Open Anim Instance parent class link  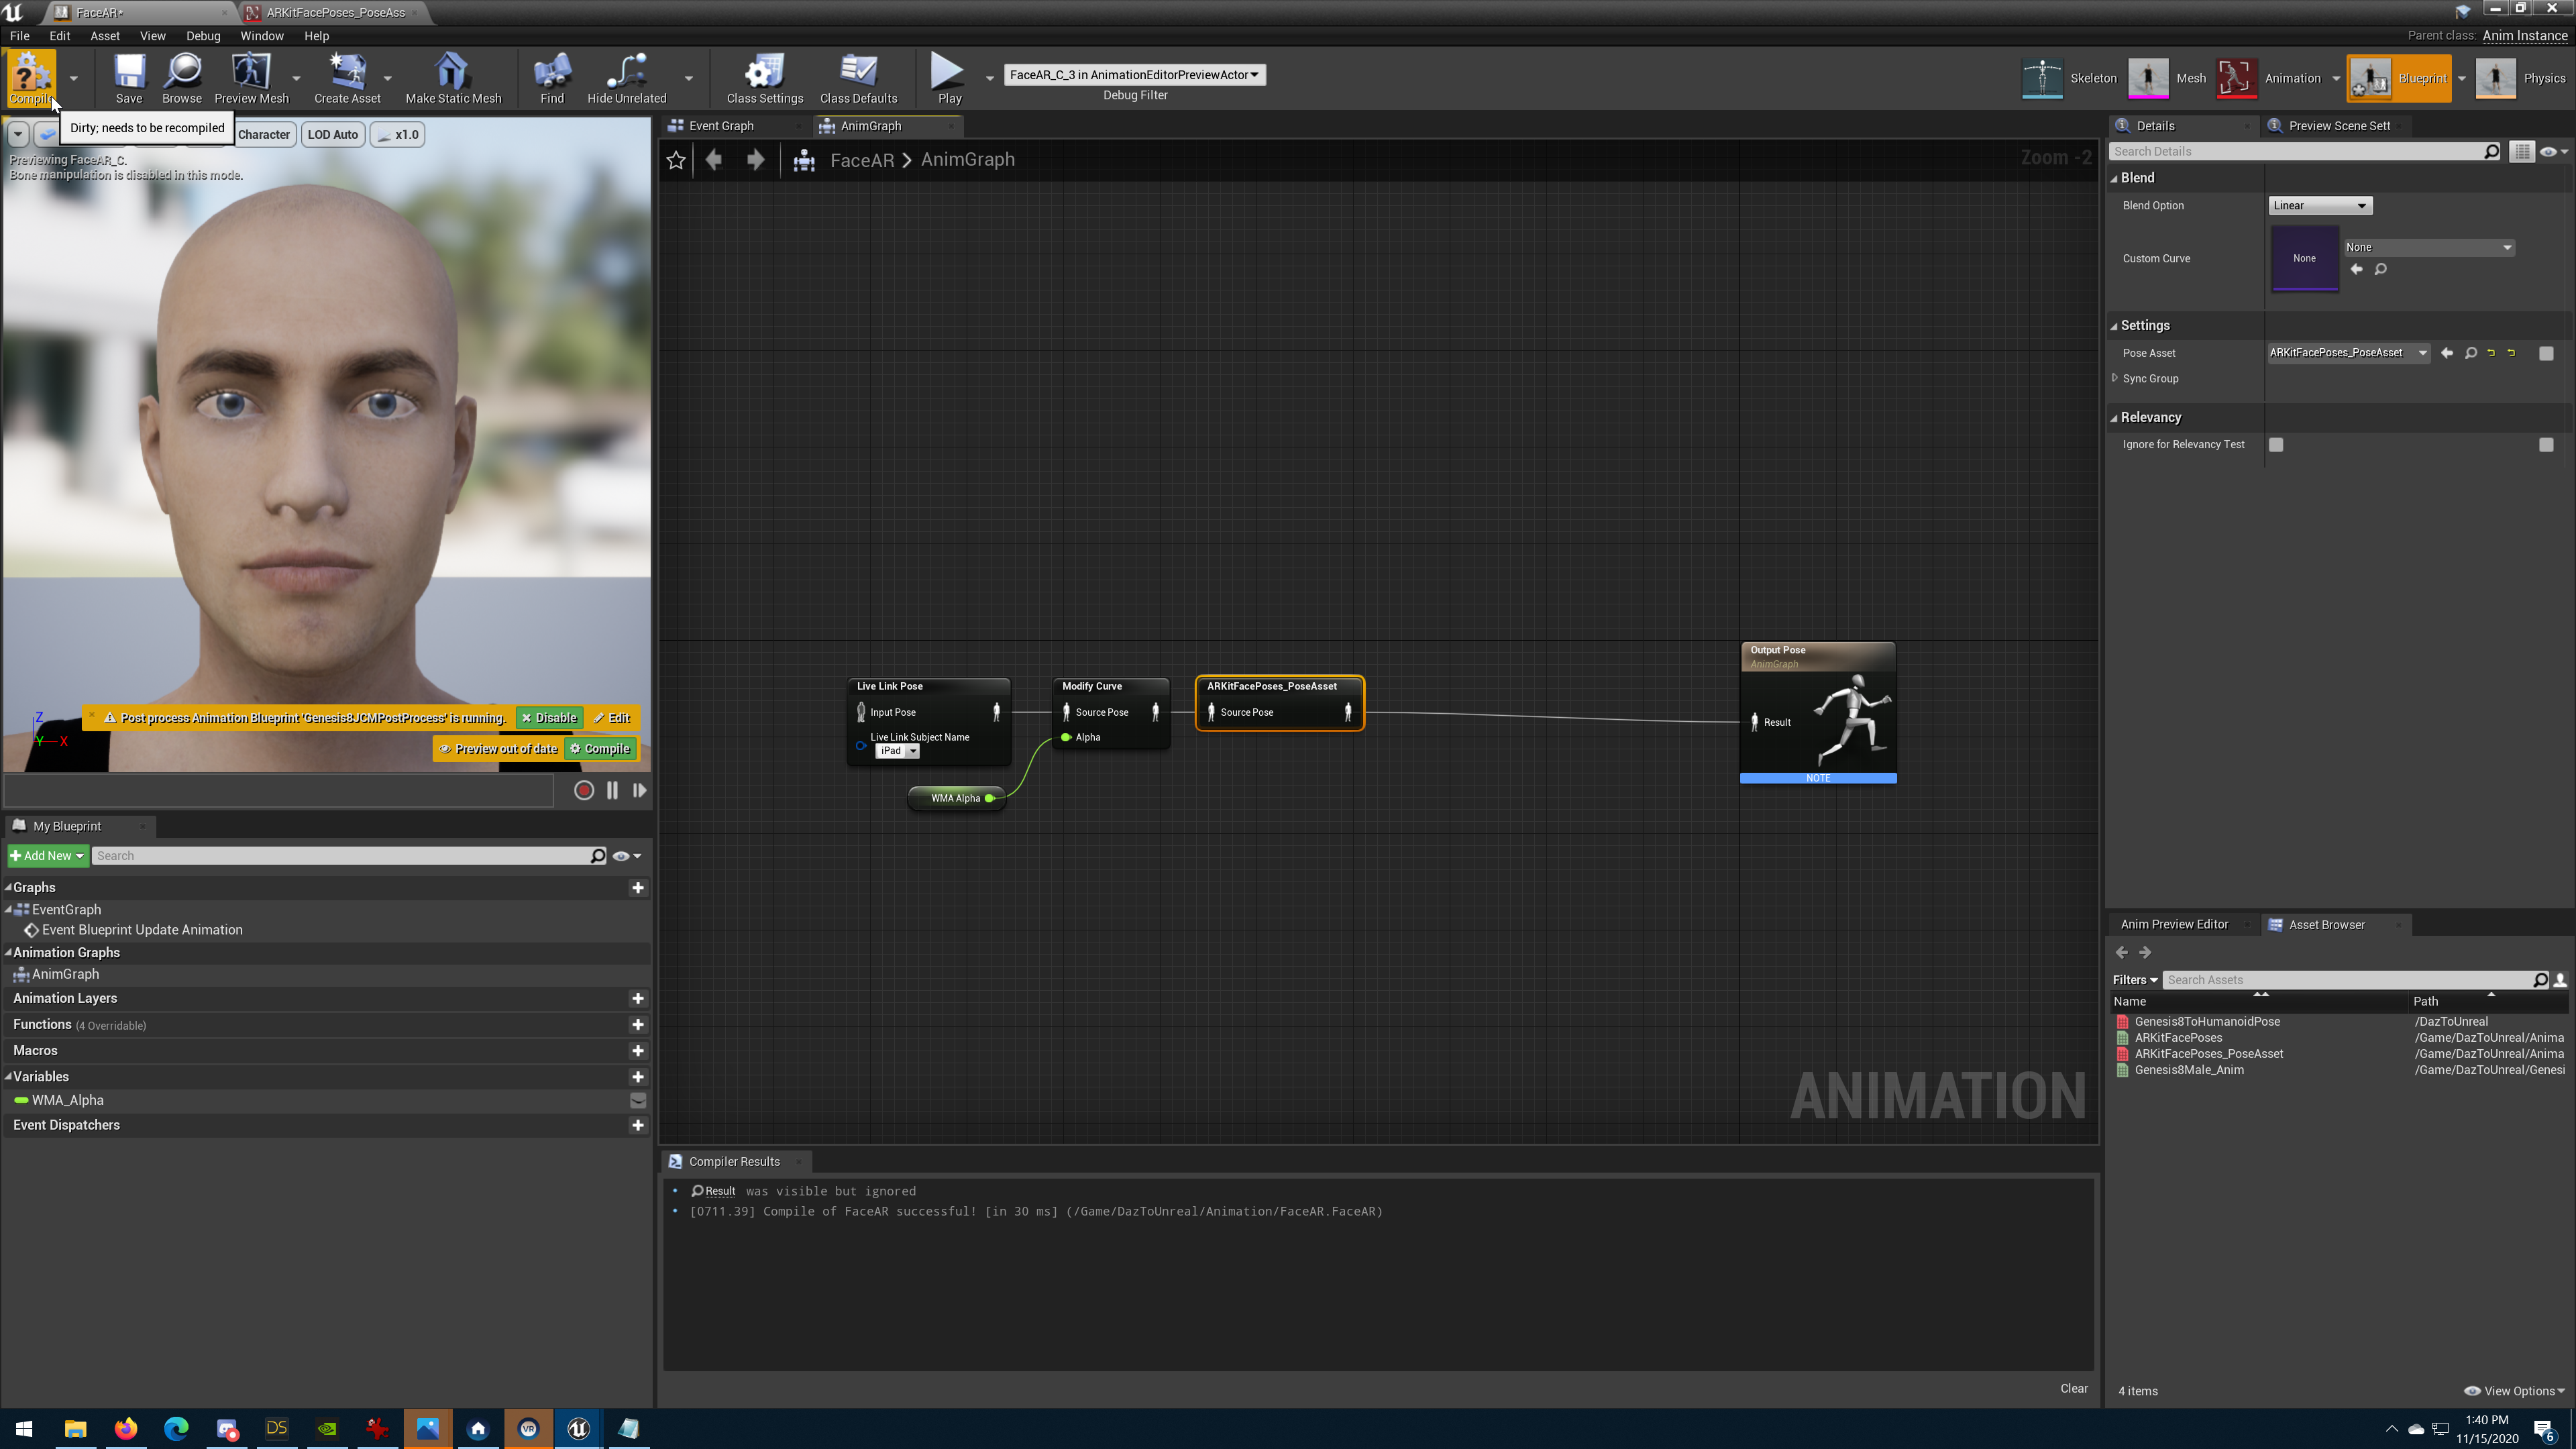coord(2524,36)
